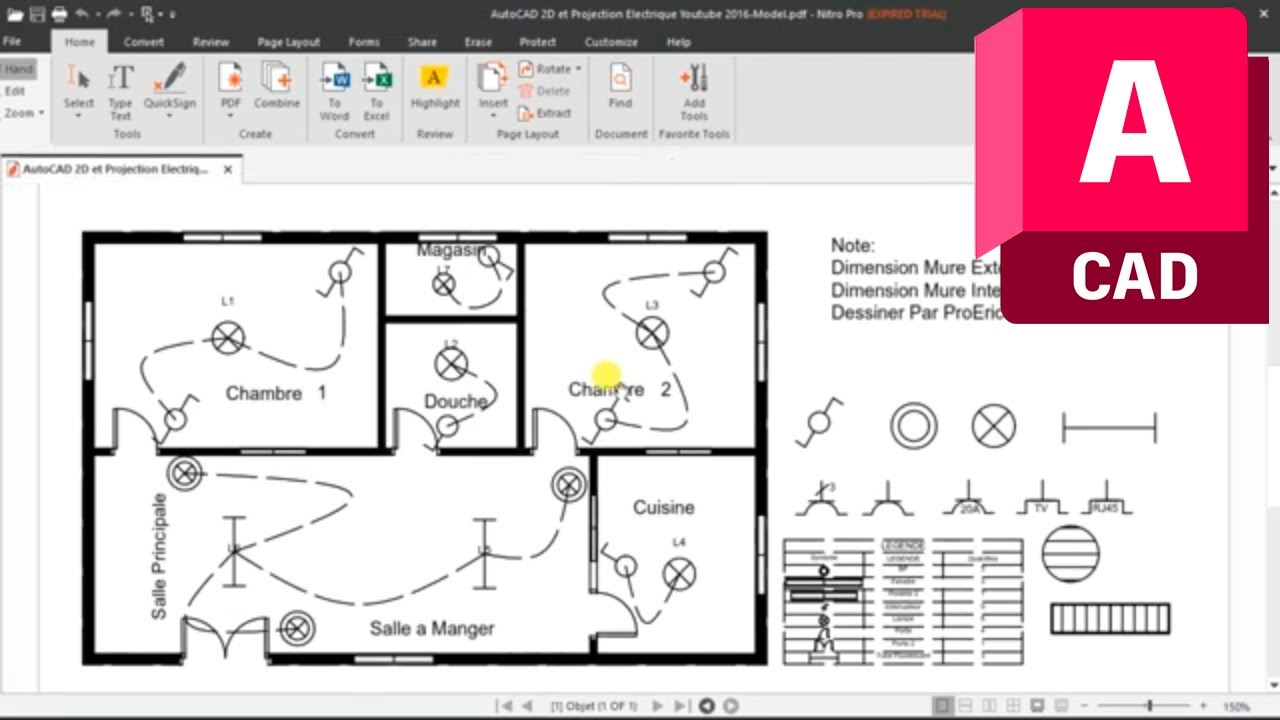Open the Help ribbon tab
This screenshot has width=1280, height=720.
[678, 42]
